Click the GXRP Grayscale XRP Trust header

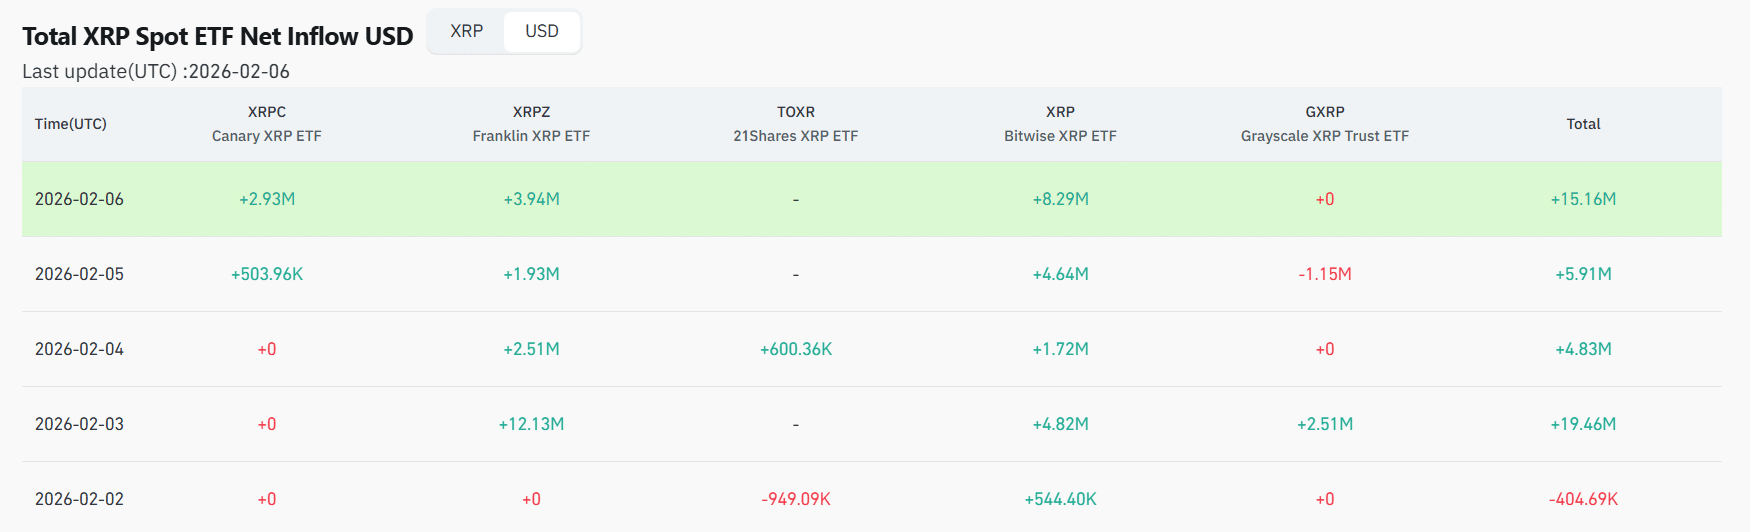click(1324, 124)
